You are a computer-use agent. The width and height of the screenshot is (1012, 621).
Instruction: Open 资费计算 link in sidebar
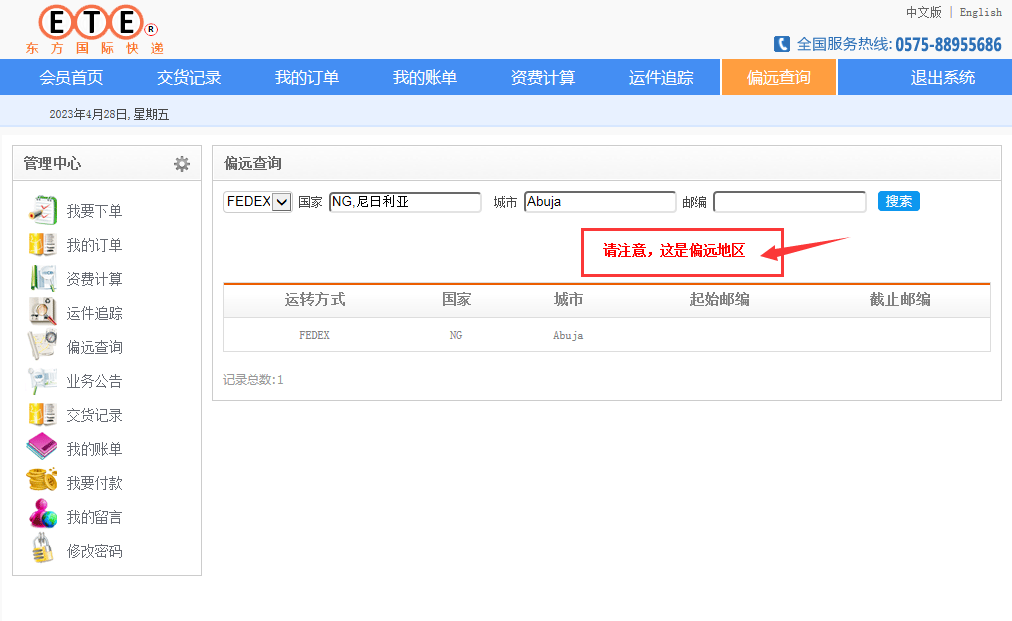94,280
